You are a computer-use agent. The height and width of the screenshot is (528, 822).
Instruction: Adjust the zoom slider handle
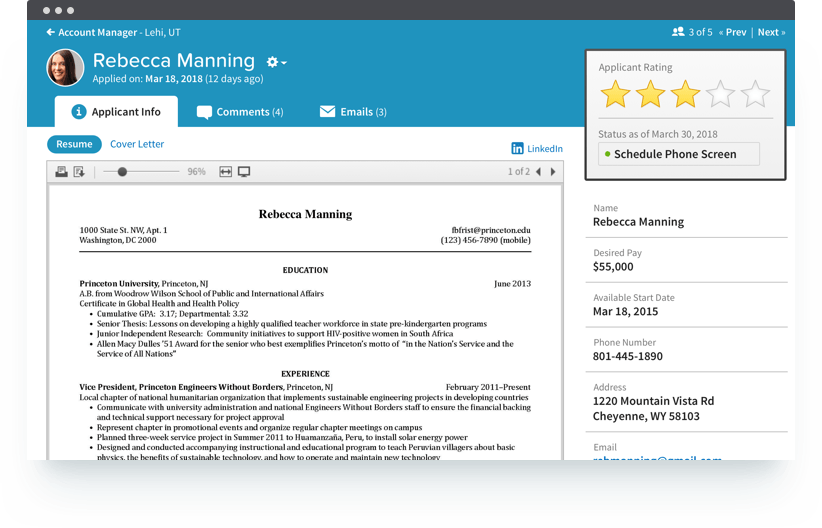122,172
